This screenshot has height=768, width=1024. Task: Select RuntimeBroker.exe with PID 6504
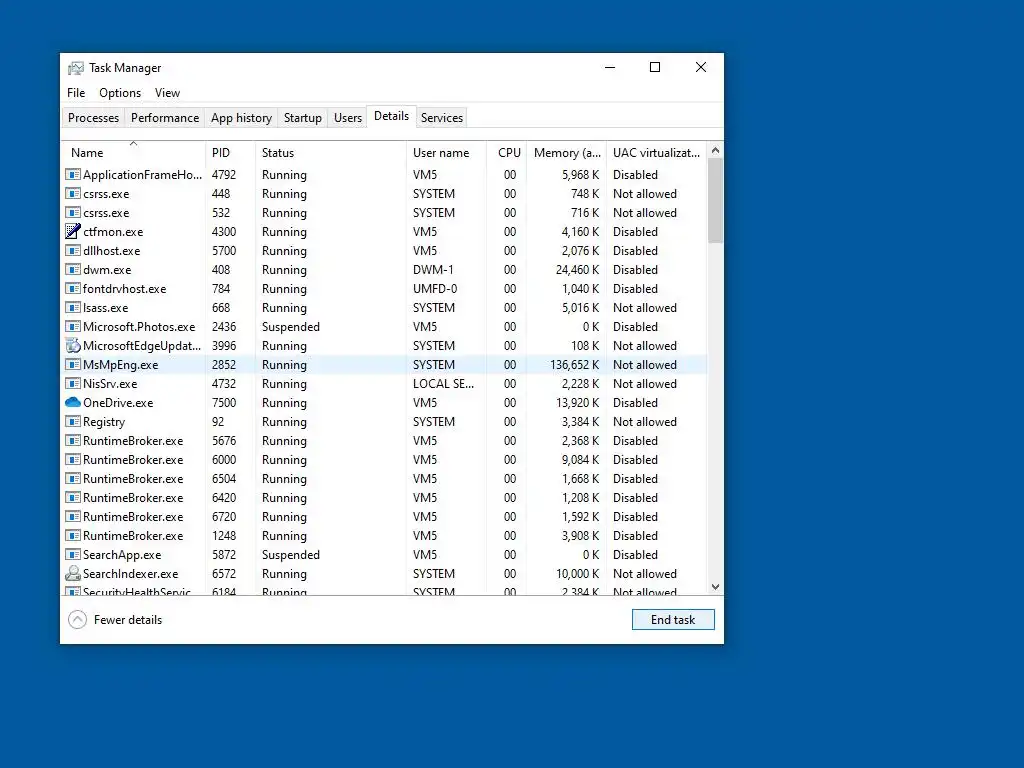coord(385,479)
